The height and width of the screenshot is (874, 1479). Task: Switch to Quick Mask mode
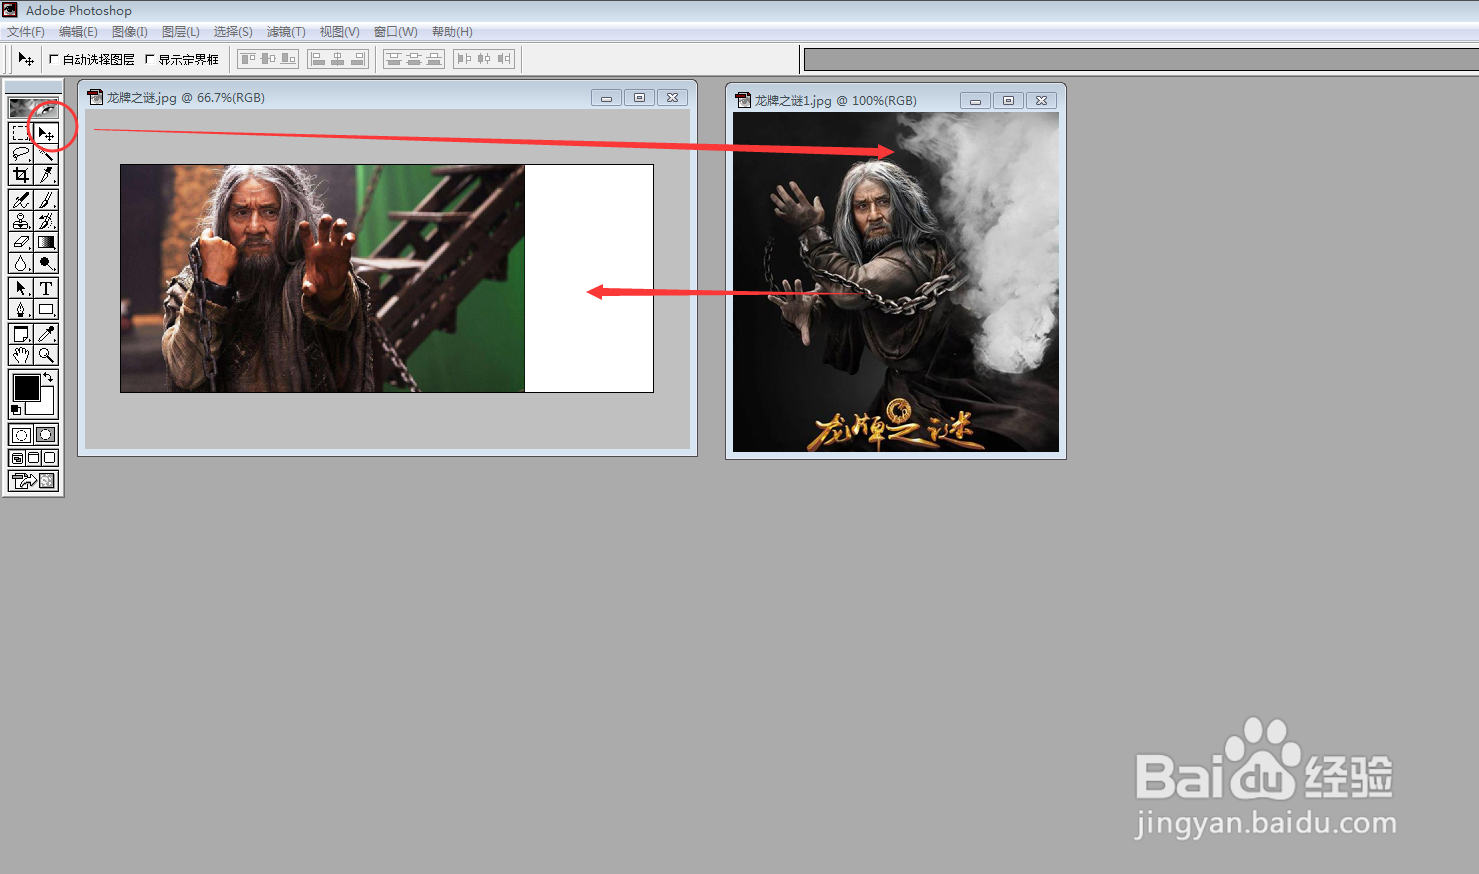[46, 434]
